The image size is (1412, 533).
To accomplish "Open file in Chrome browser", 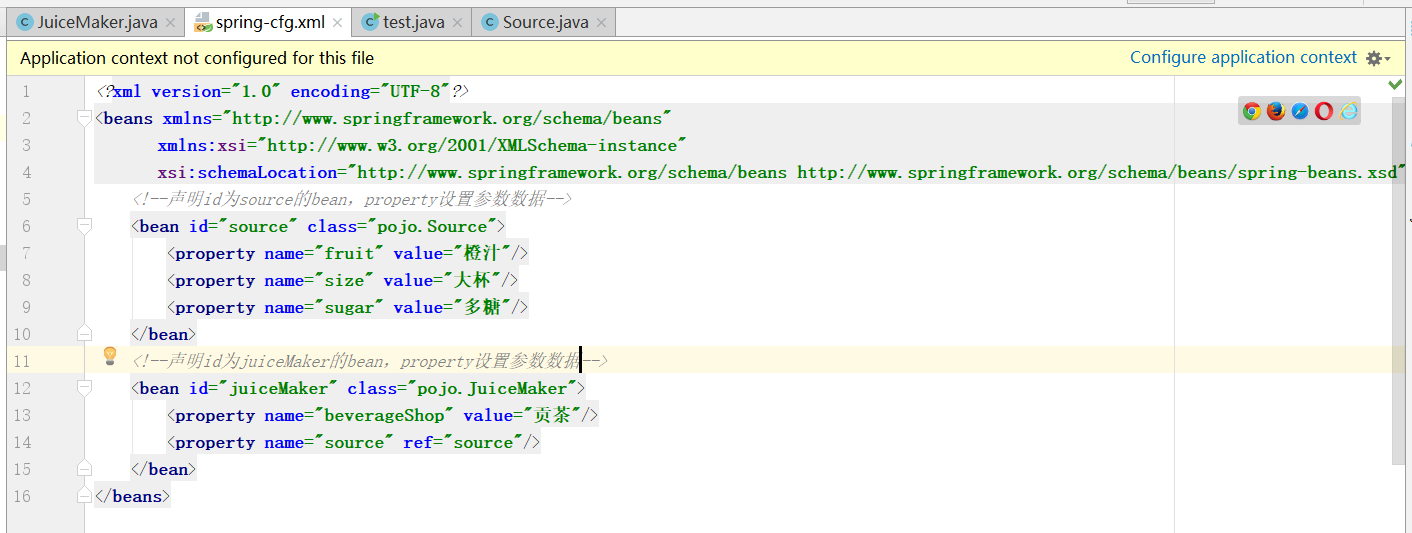I will tap(1252, 112).
